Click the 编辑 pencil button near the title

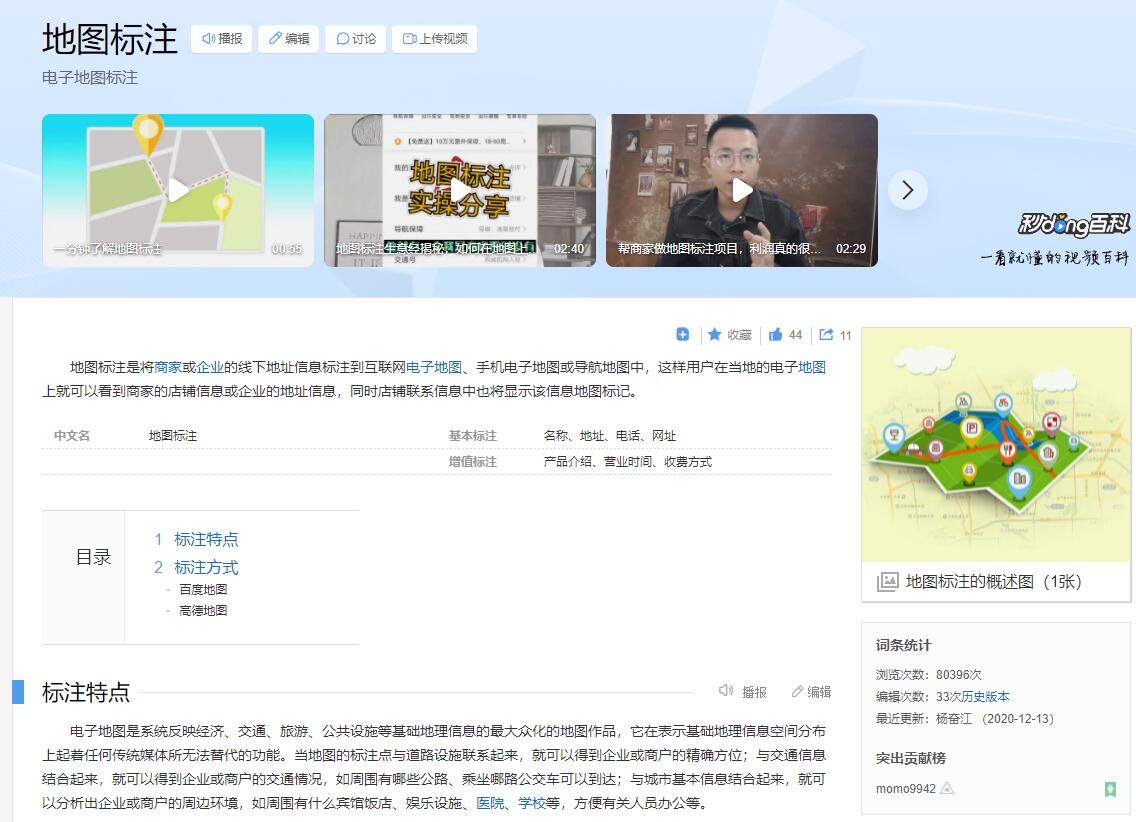288,39
